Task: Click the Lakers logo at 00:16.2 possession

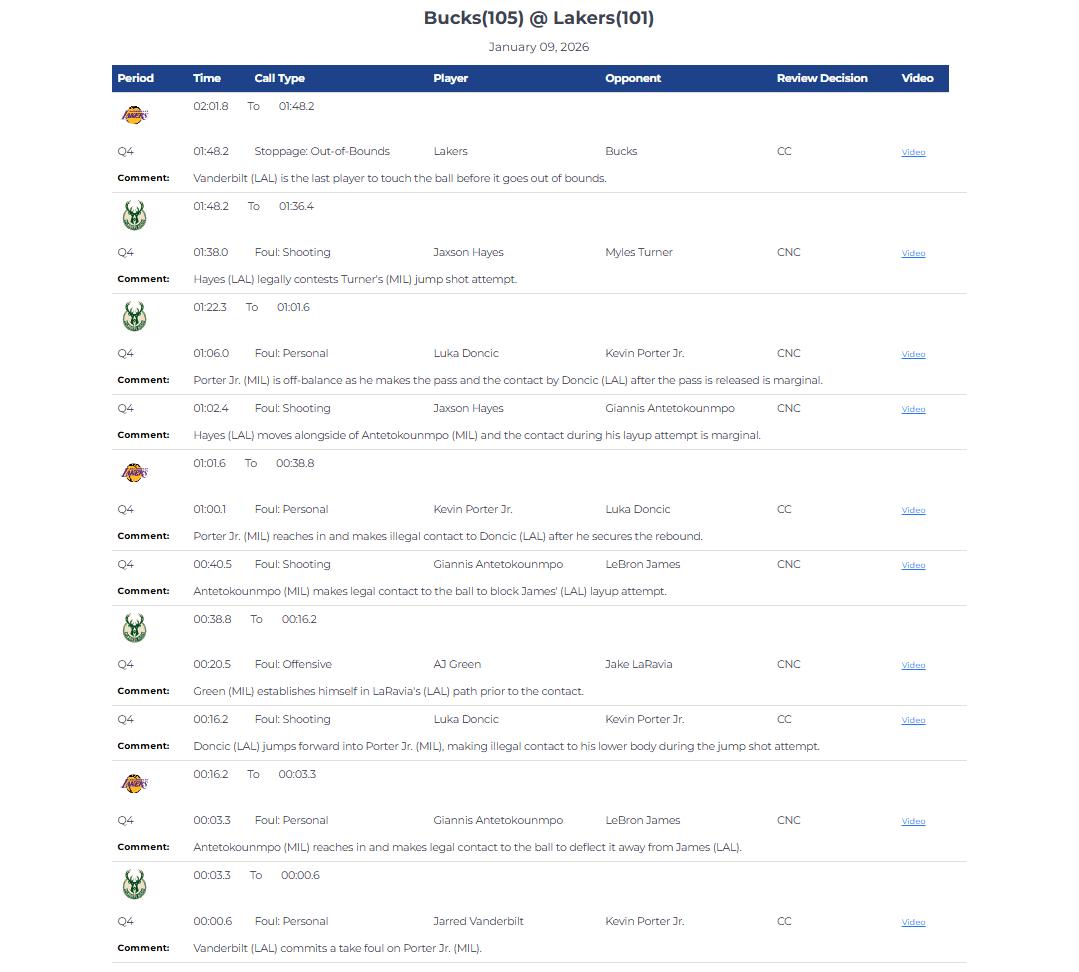Action: coord(134,784)
